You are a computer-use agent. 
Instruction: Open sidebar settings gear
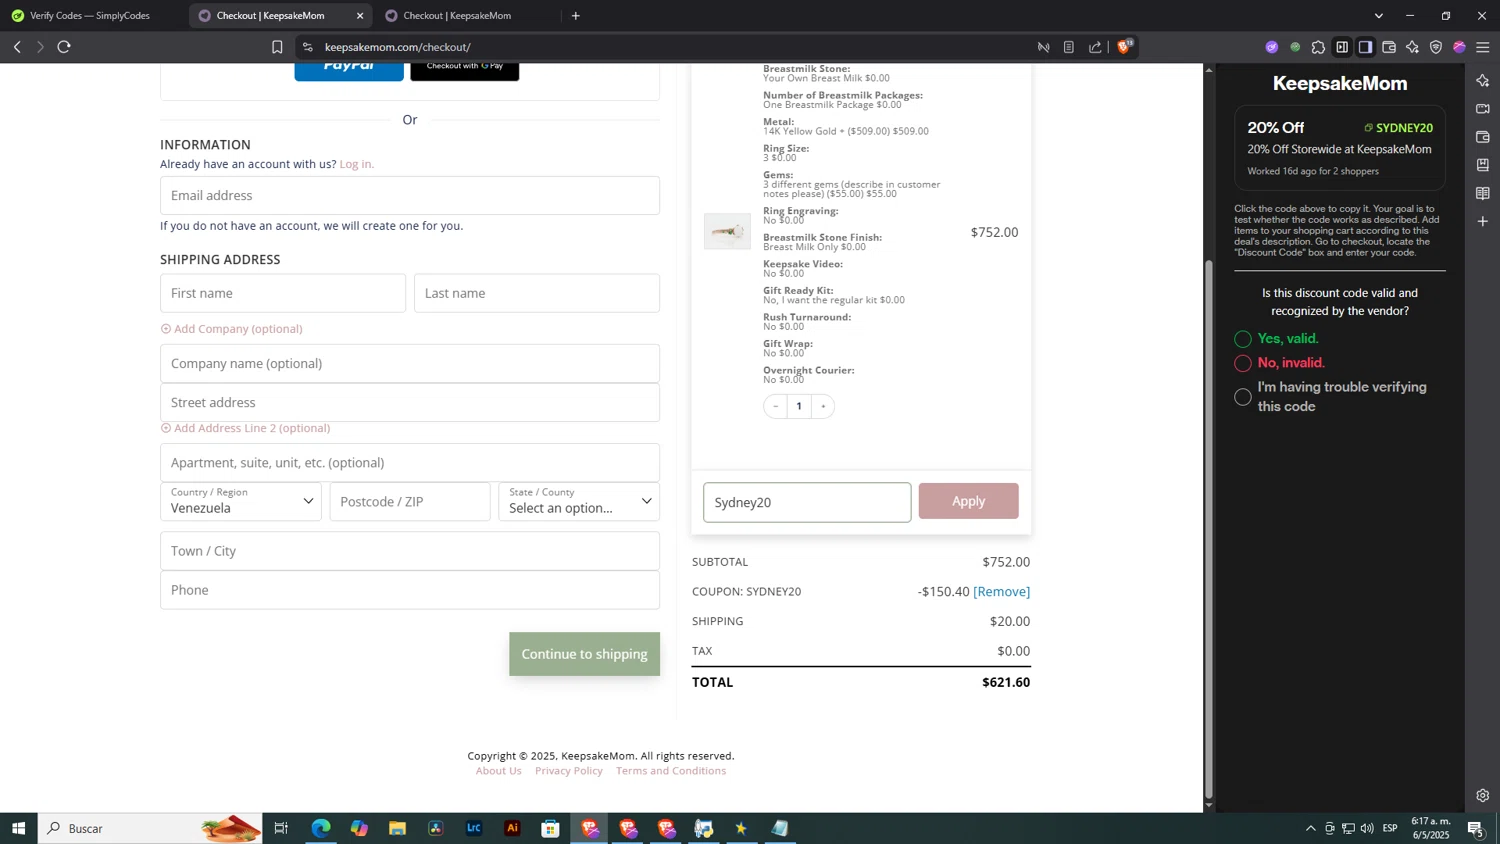[x=1483, y=796]
